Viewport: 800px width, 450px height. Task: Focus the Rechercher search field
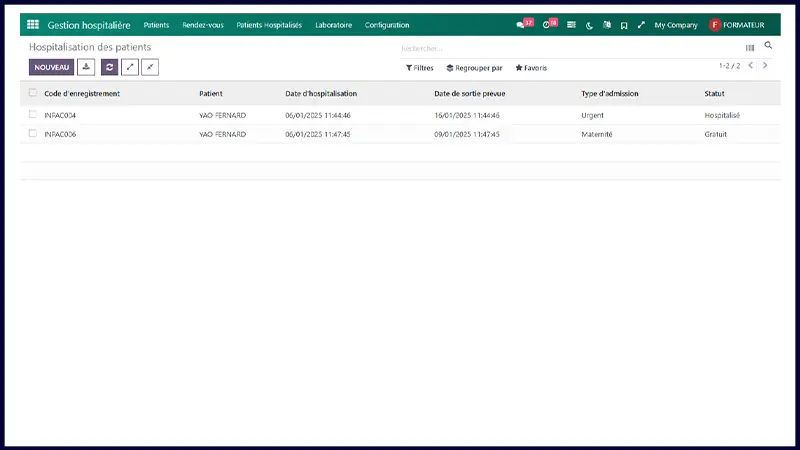(x=569, y=48)
